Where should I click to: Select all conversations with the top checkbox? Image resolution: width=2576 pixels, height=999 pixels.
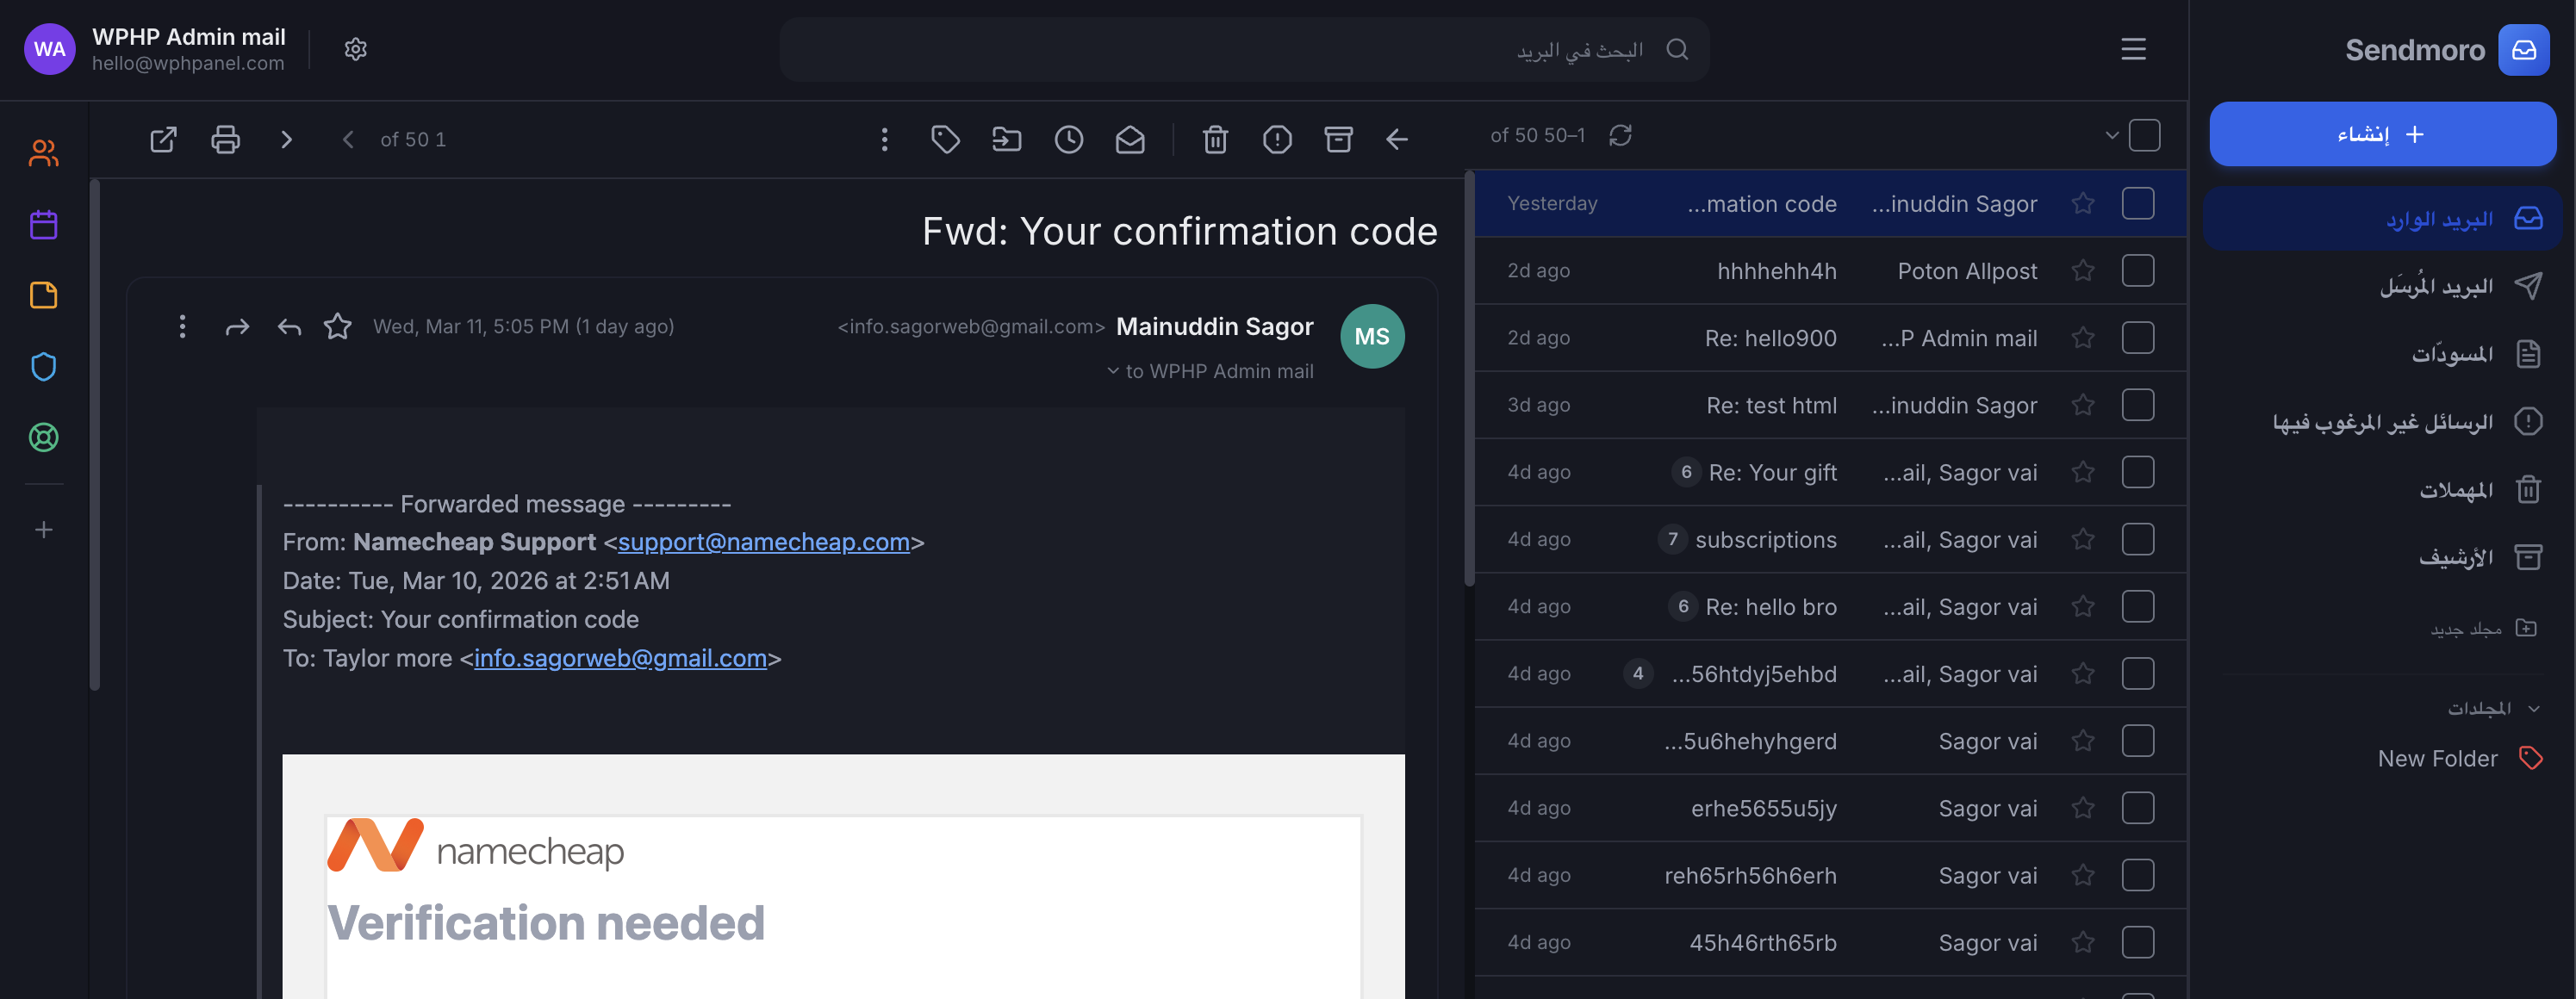pos(2147,134)
